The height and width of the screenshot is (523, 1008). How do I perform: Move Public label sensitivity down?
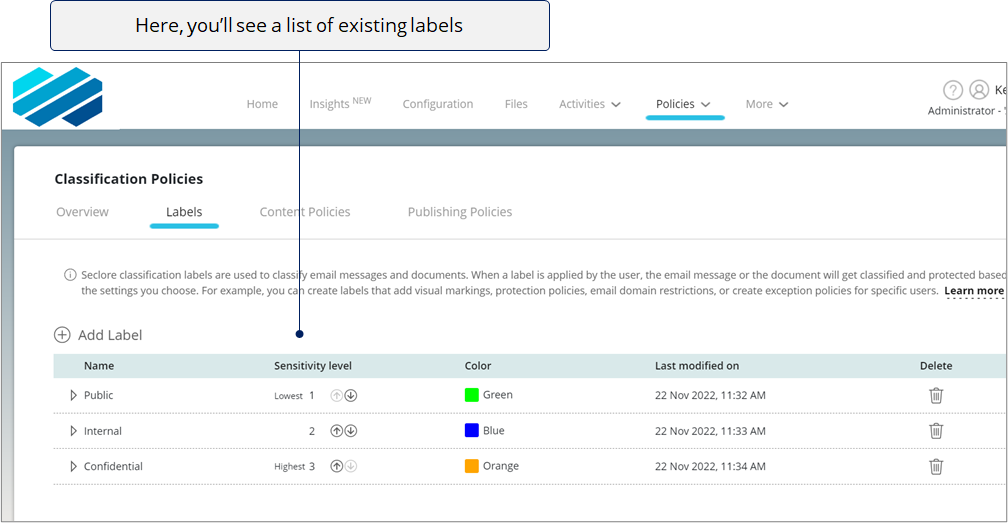(x=351, y=396)
